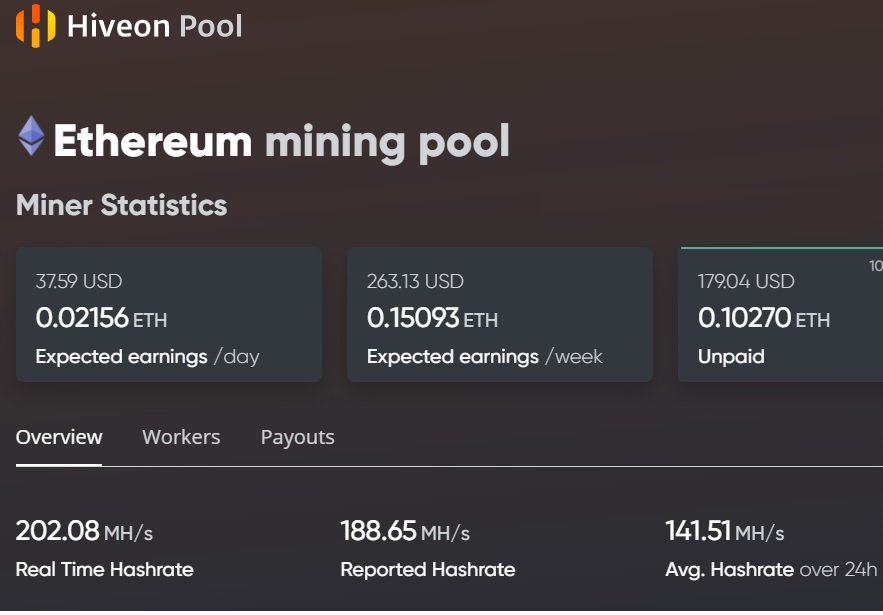The height and width of the screenshot is (615, 883).
Task: Click the Real Time Hashrate label
Action: (x=105, y=569)
